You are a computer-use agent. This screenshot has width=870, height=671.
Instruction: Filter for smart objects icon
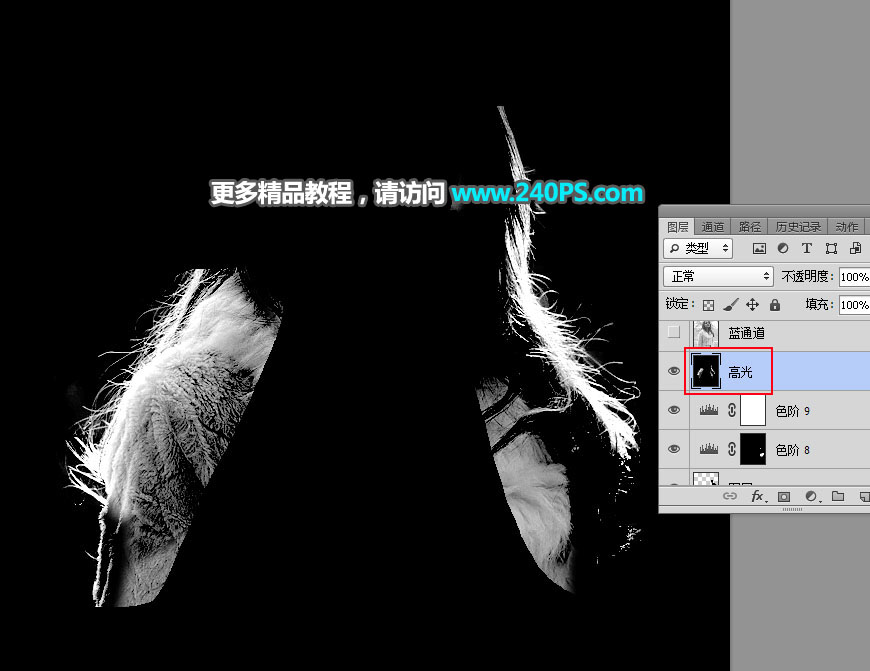[x=856, y=249]
